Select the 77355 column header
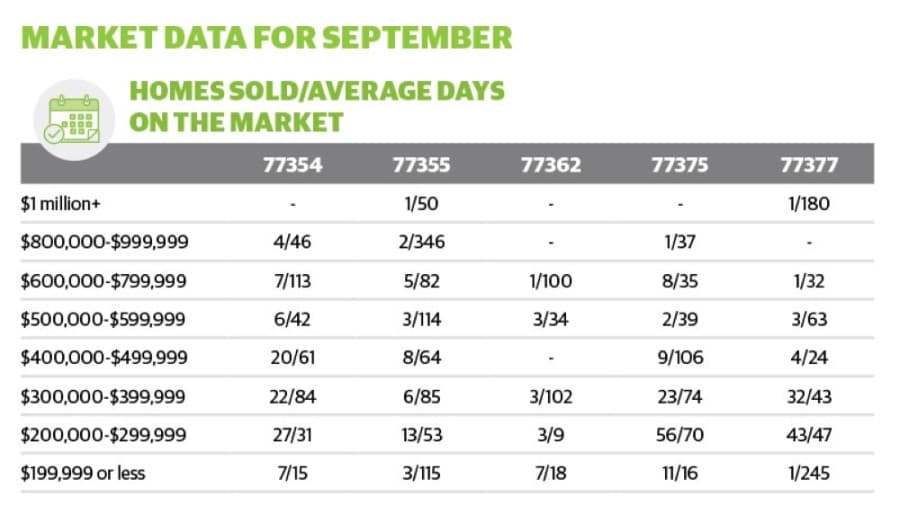 click(x=421, y=165)
